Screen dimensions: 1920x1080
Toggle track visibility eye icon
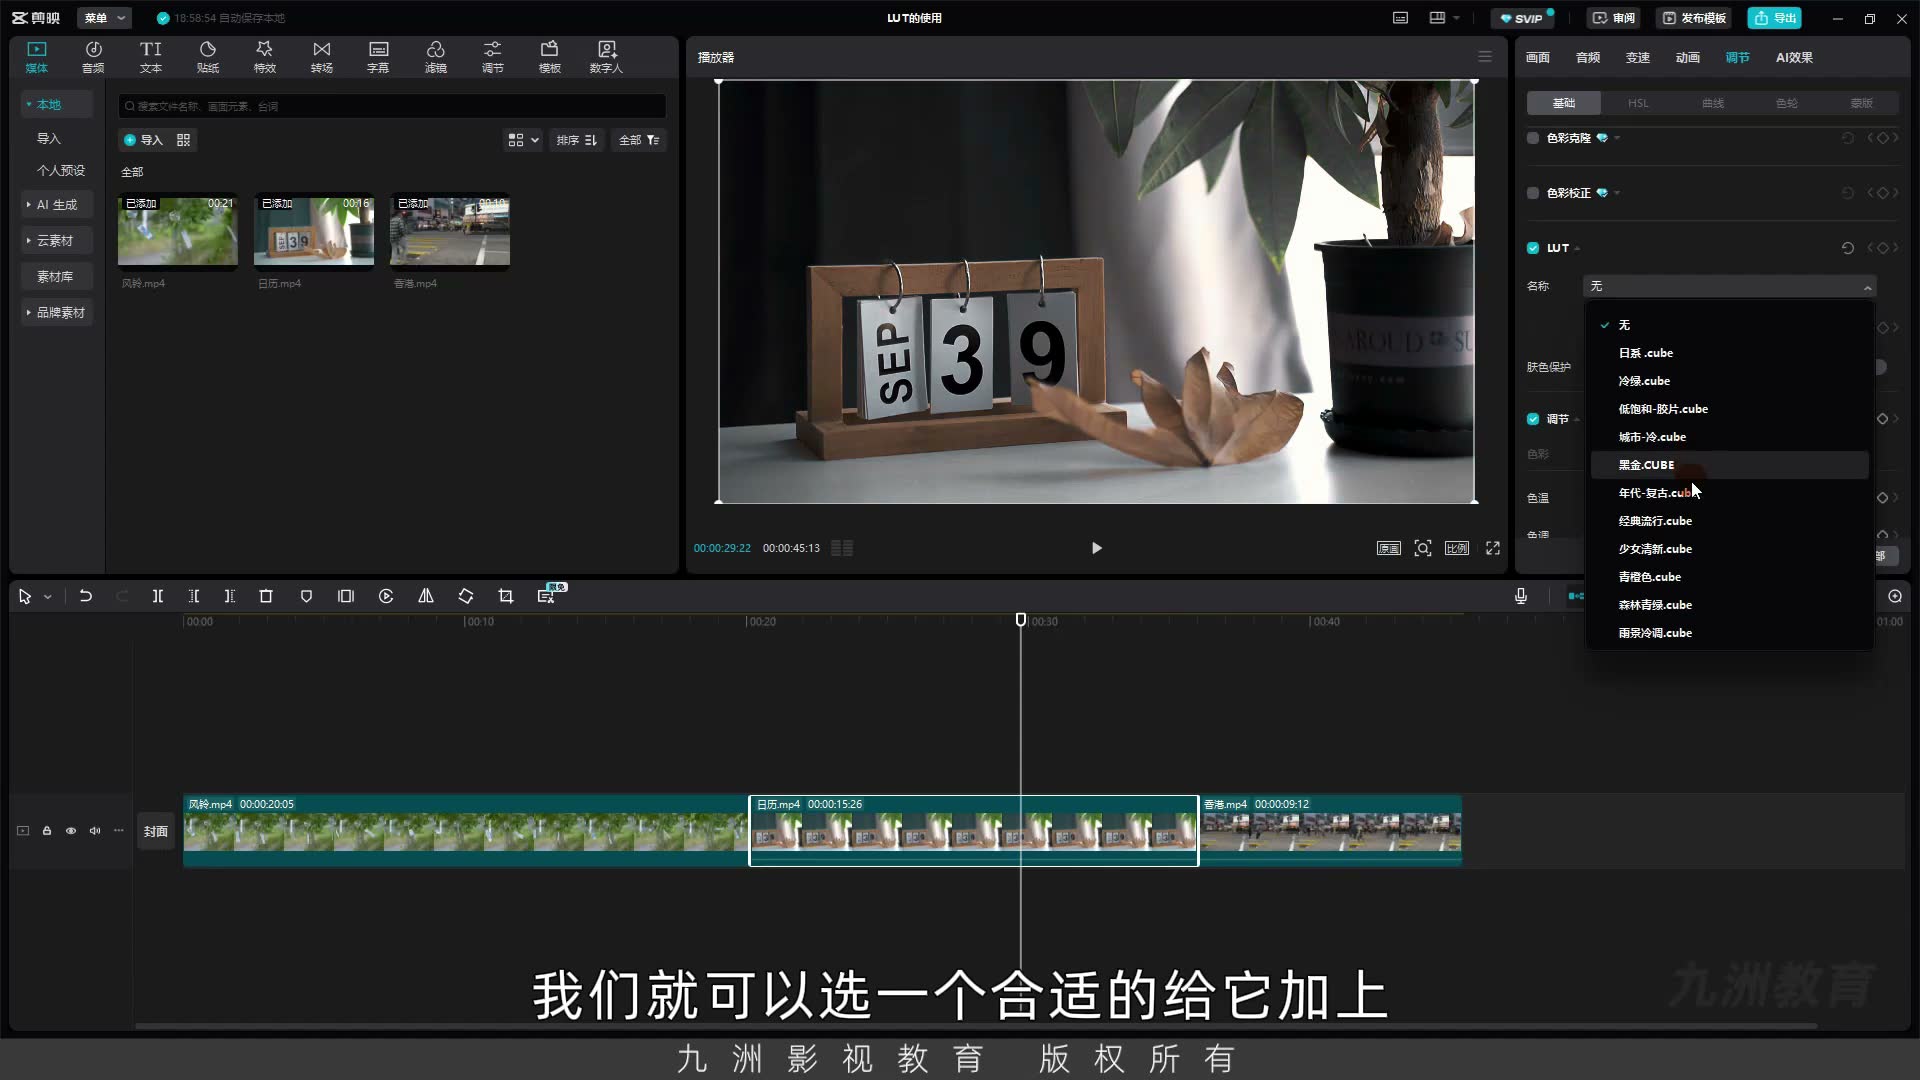click(x=71, y=831)
